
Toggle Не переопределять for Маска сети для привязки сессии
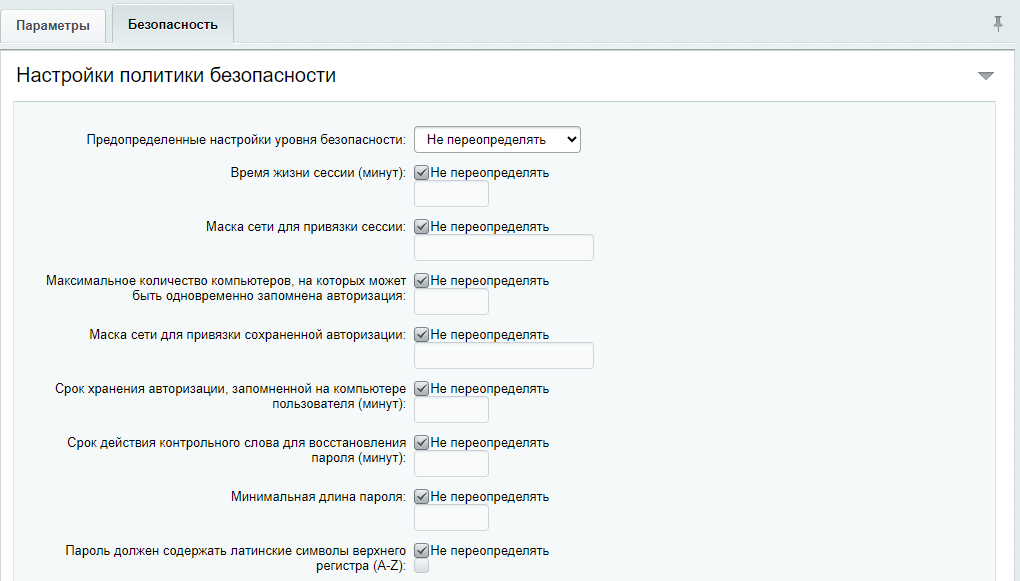tap(422, 227)
